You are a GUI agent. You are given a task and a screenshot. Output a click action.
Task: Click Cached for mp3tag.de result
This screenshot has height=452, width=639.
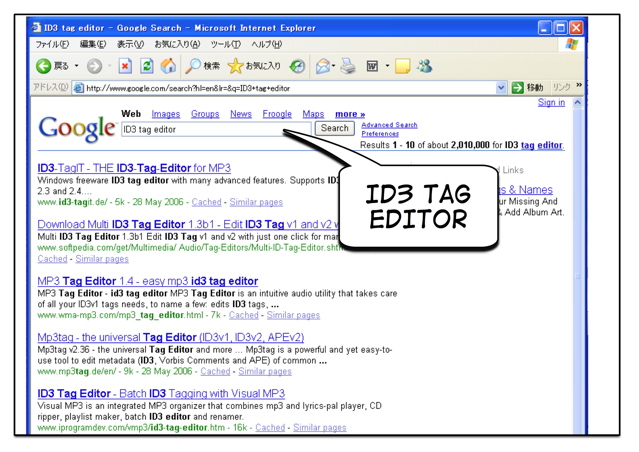coord(215,371)
